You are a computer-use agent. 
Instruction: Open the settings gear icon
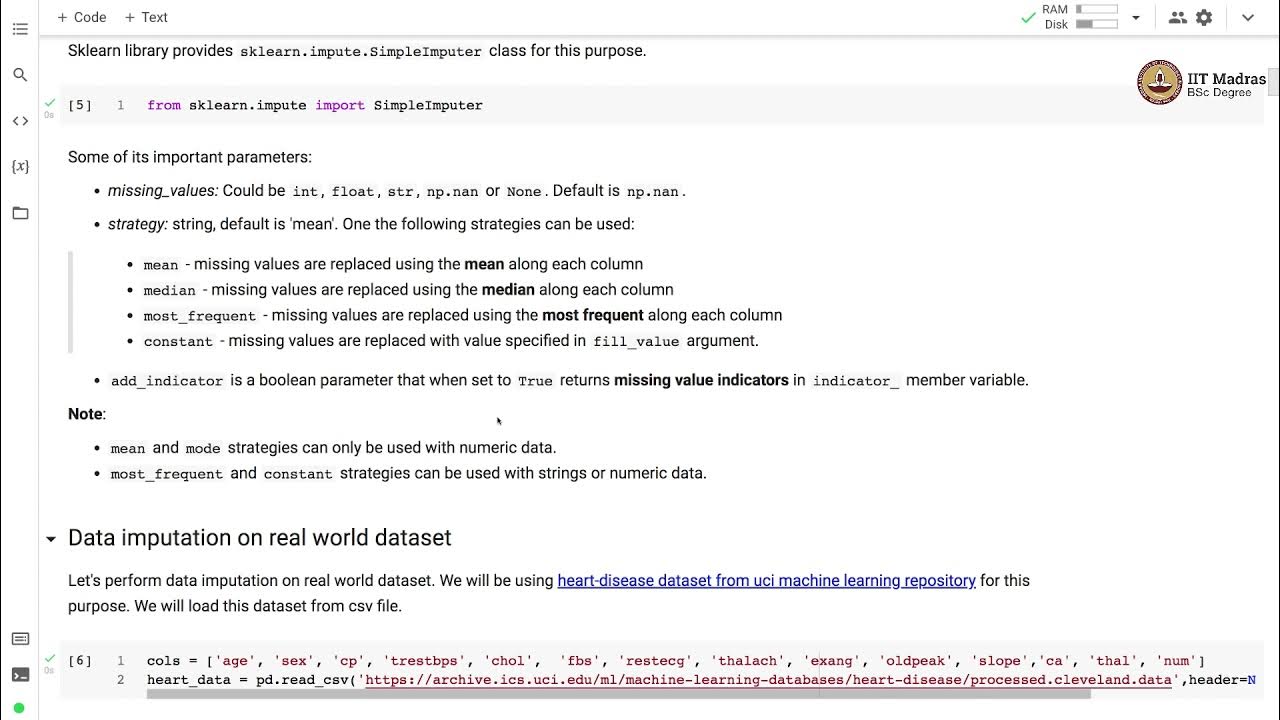pyautogui.click(x=1204, y=17)
